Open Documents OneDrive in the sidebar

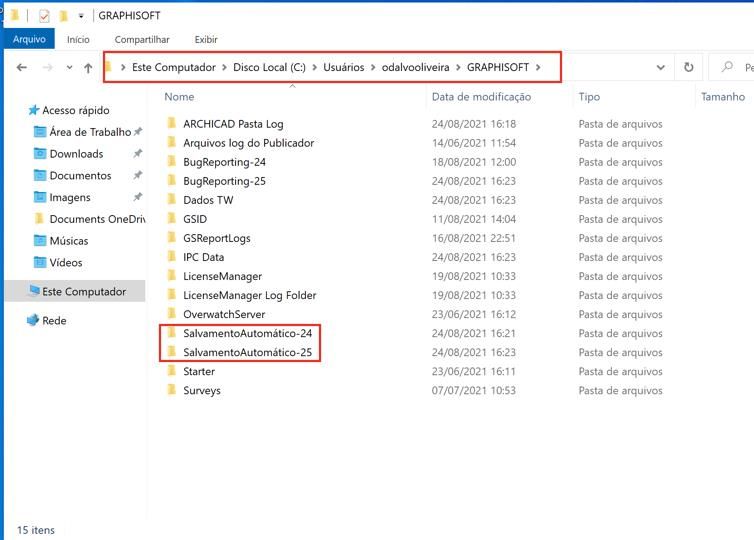click(97, 219)
